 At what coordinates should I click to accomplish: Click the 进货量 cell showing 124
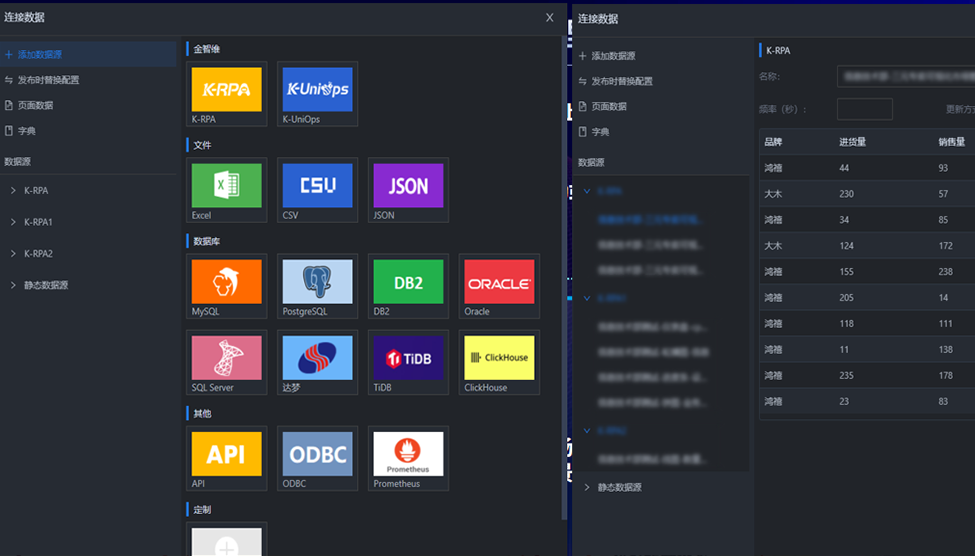[846, 246]
